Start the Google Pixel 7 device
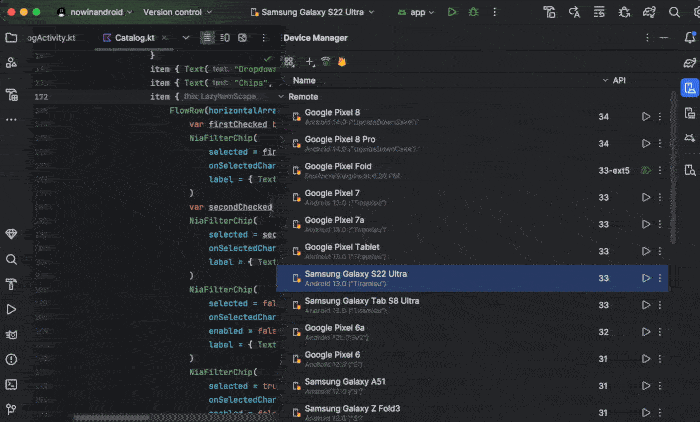 coord(646,197)
